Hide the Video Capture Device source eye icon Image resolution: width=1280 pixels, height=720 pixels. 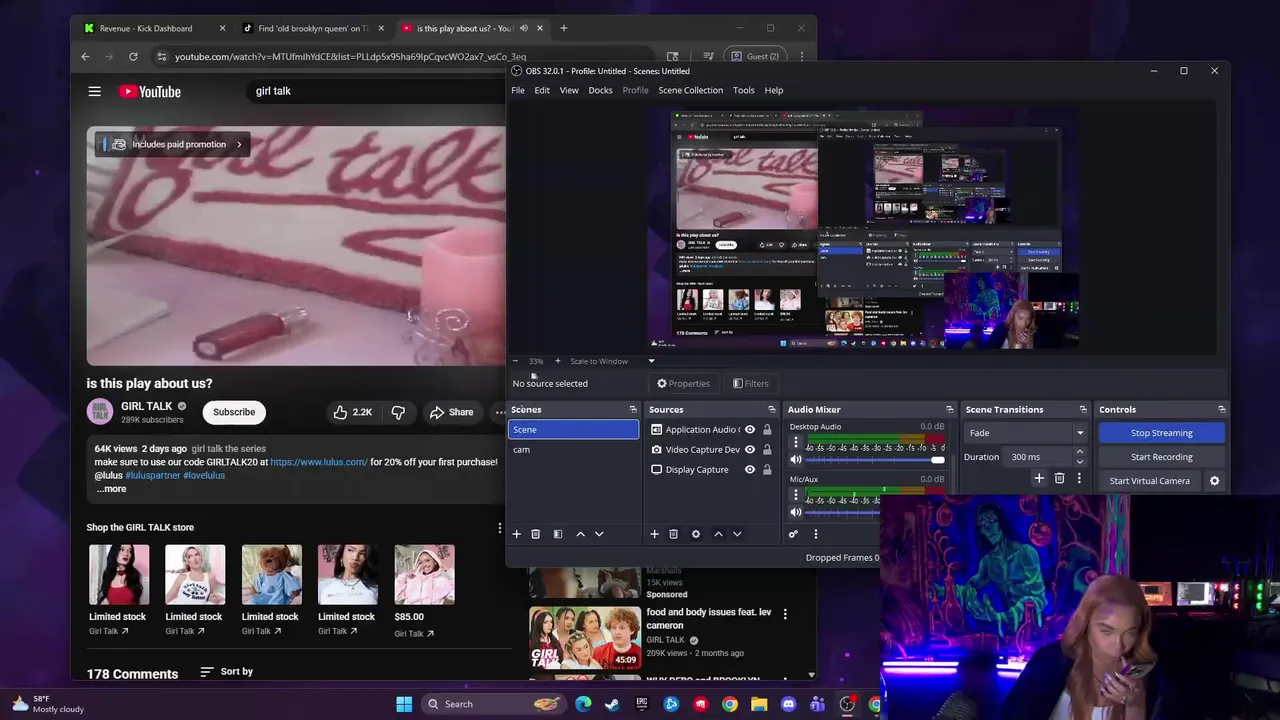tap(750, 450)
